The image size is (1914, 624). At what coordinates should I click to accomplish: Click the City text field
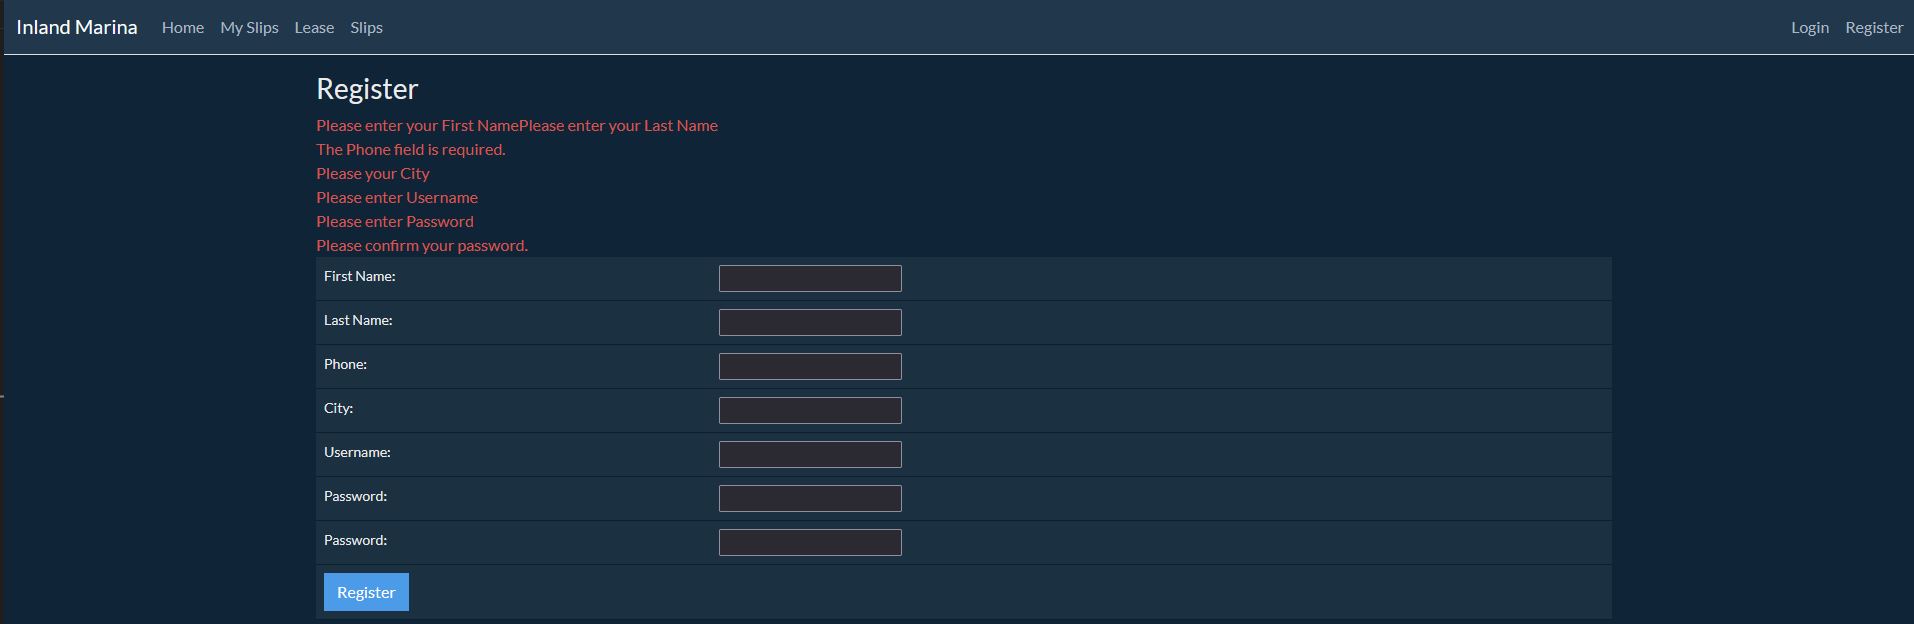(x=810, y=411)
